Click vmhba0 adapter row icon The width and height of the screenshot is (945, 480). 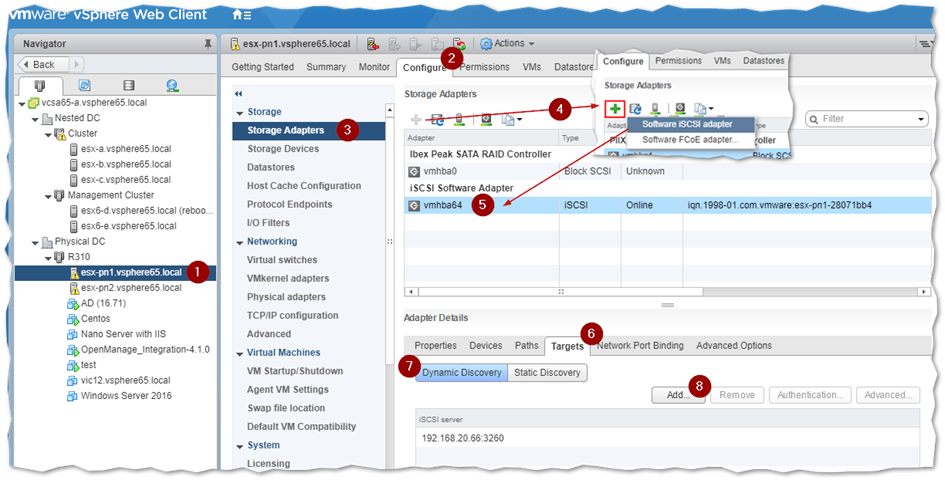click(414, 171)
